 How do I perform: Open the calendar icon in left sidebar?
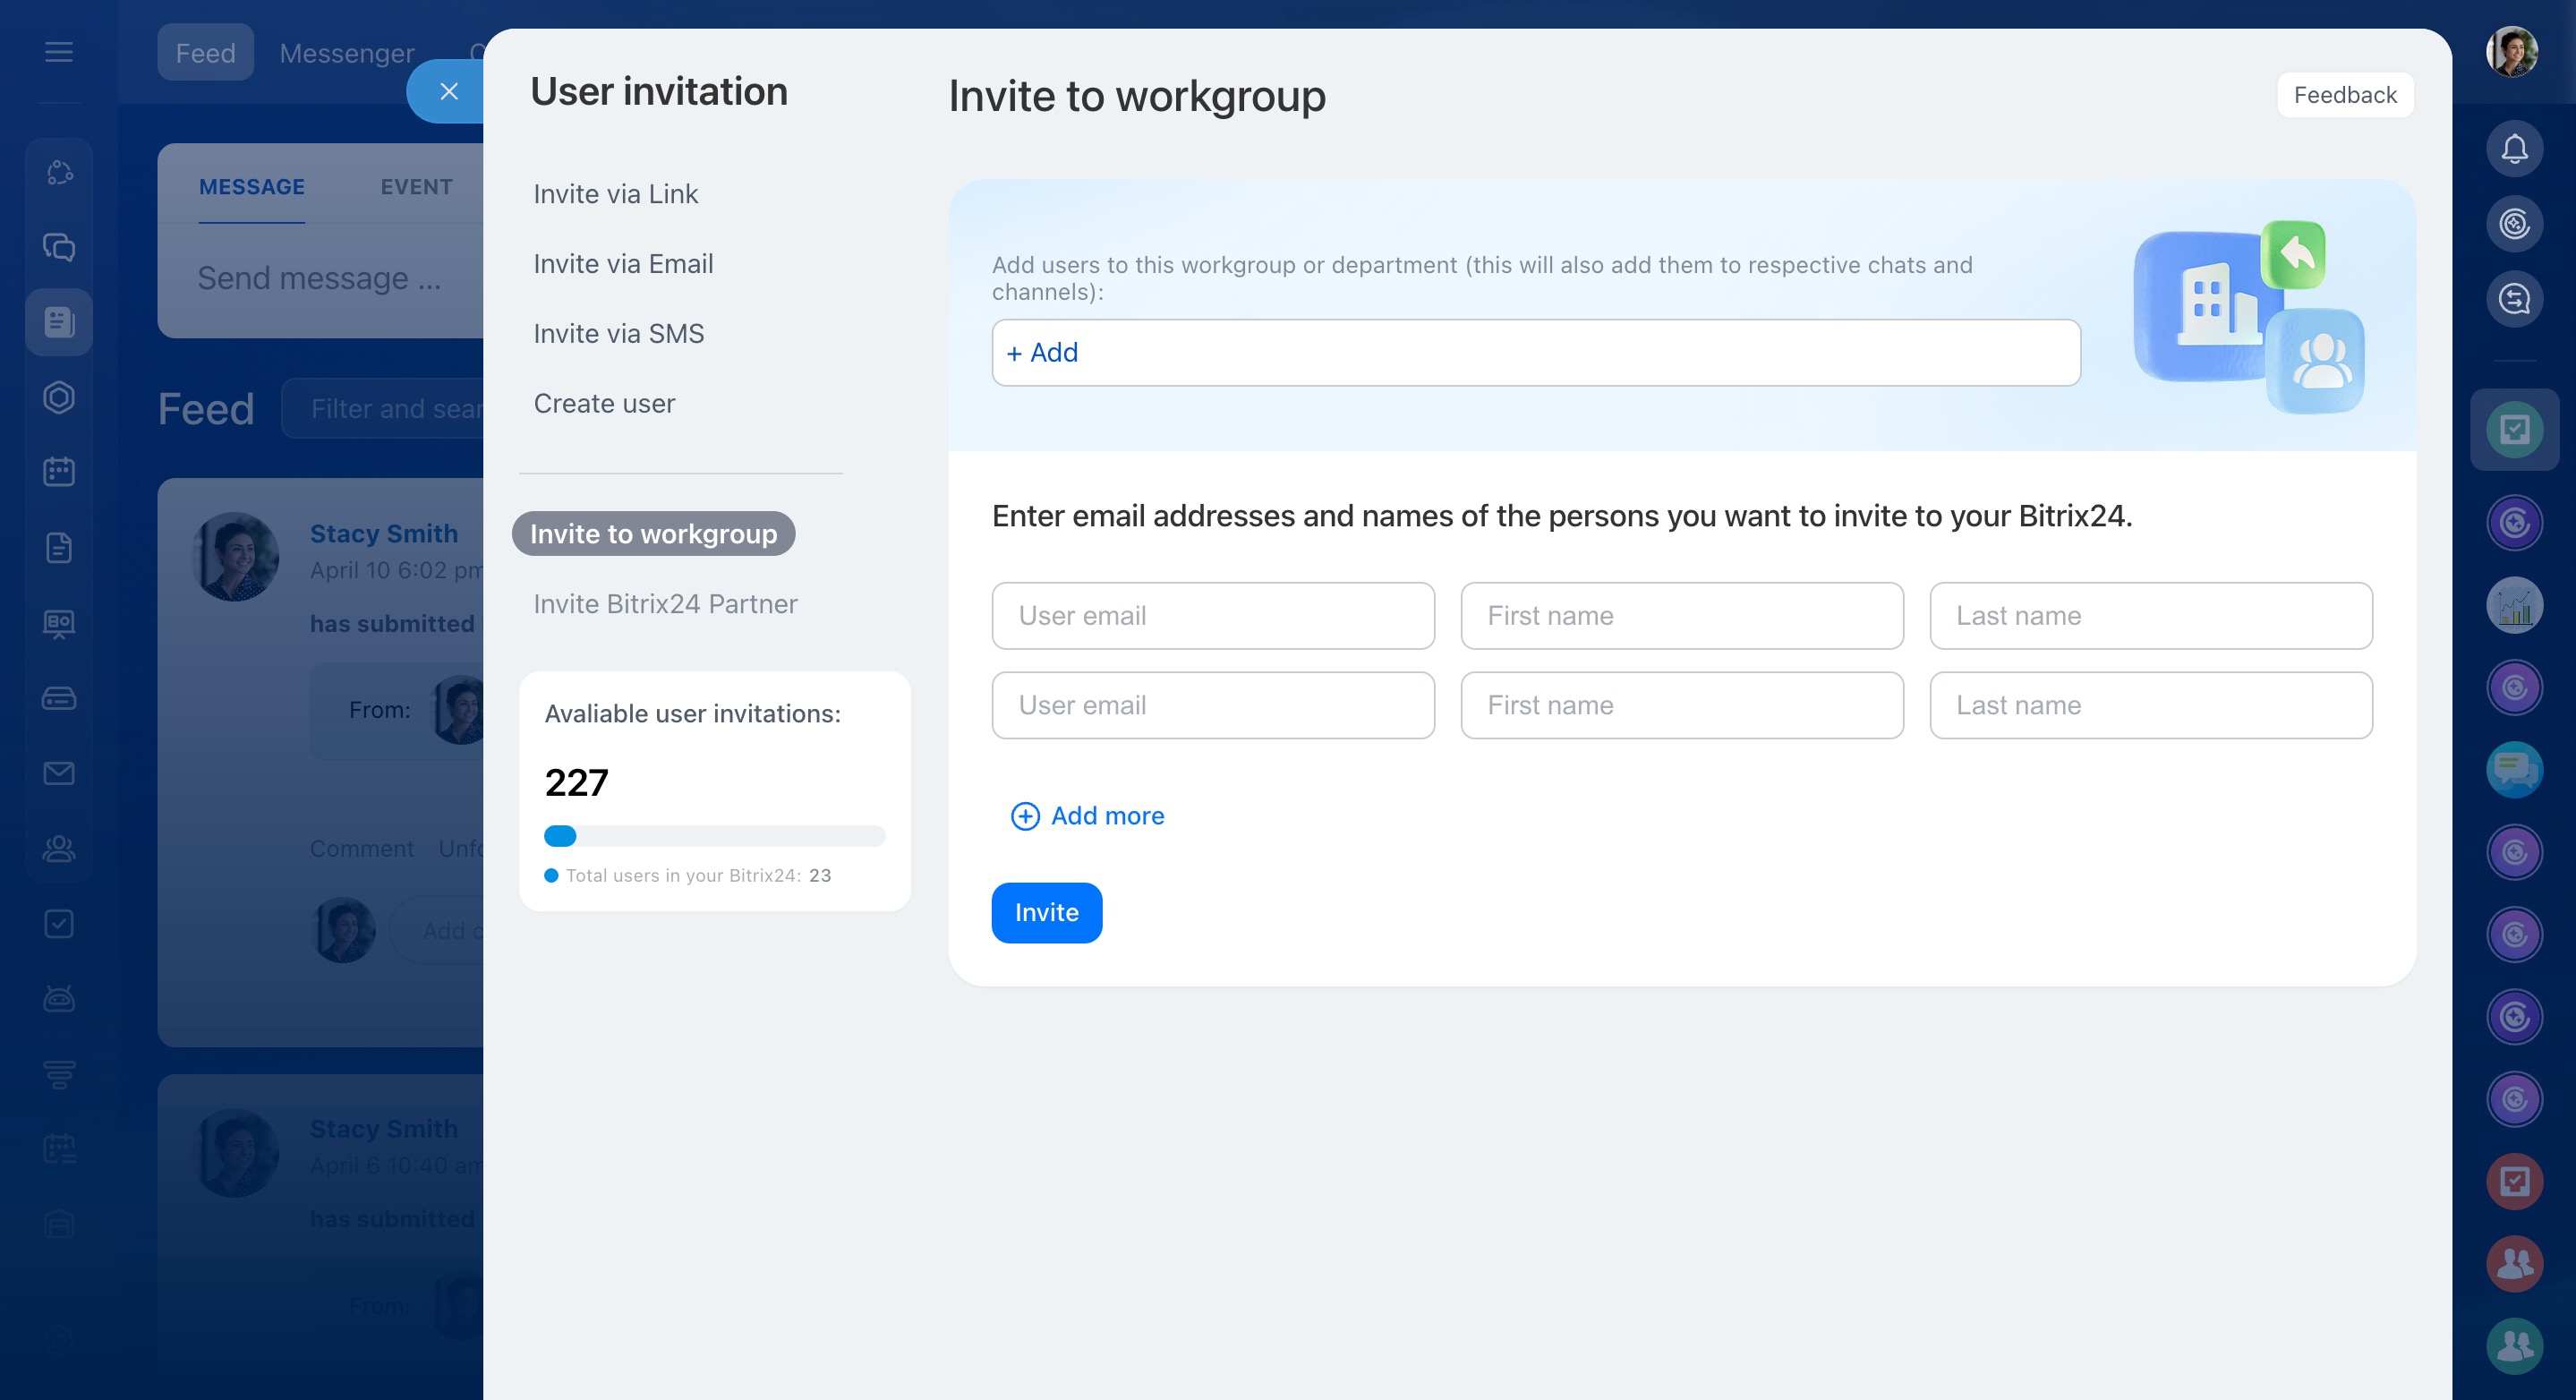pos(59,472)
